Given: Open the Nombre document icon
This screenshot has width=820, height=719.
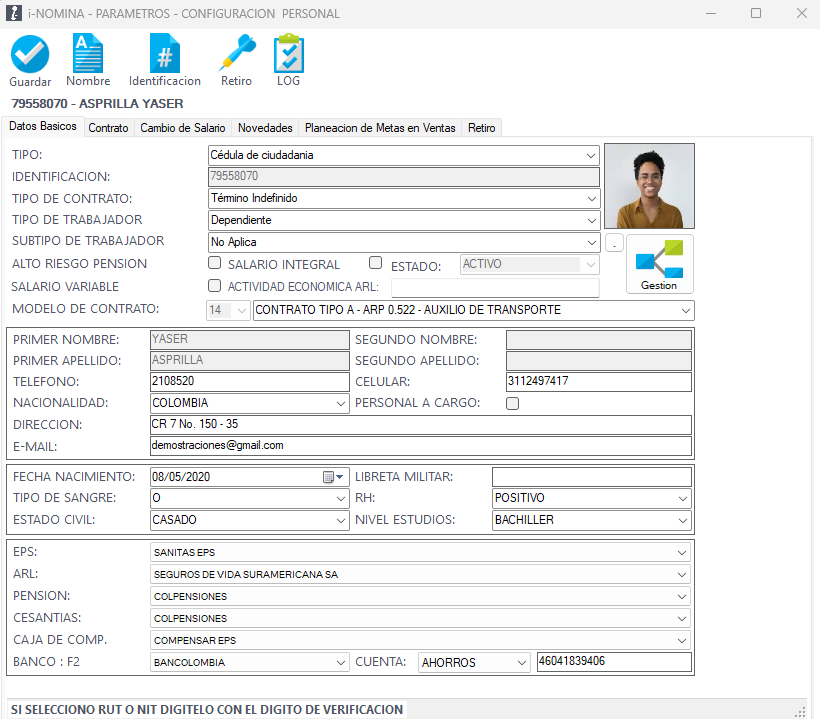Looking at the screenshot, I should coord(88,54).
